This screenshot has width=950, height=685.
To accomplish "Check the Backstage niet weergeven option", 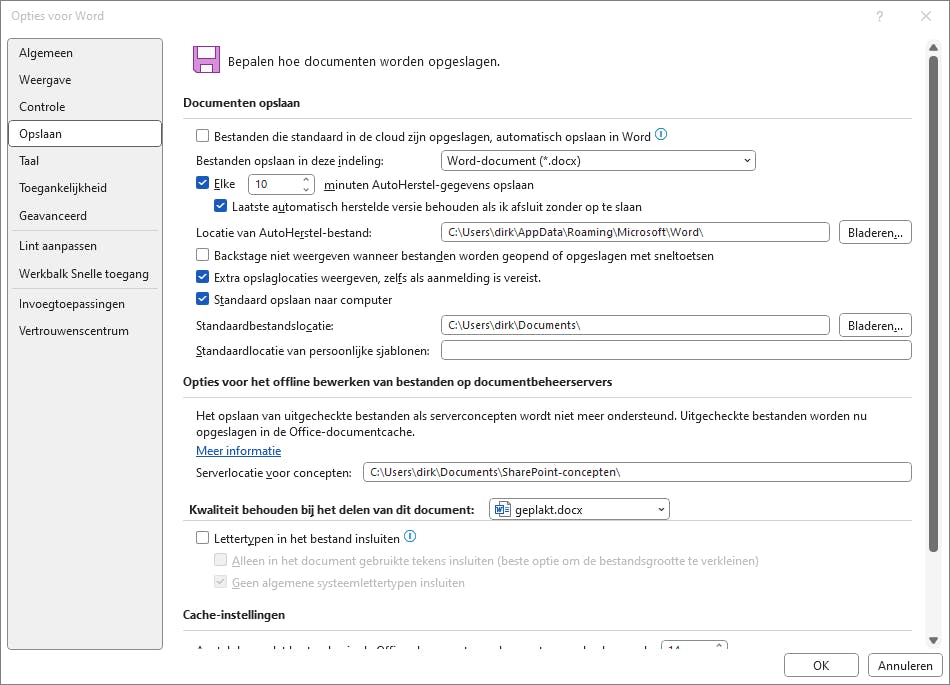I will click(203, 256).
